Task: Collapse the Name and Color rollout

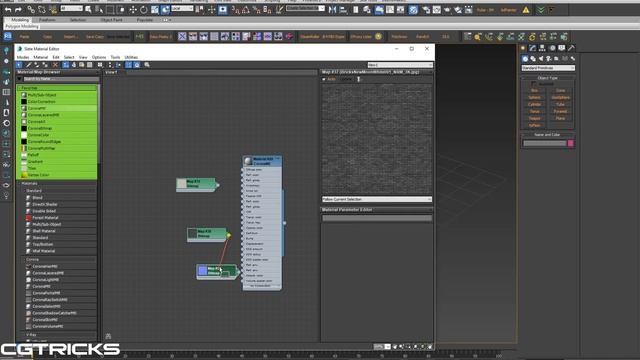Action: click(547, 135)
